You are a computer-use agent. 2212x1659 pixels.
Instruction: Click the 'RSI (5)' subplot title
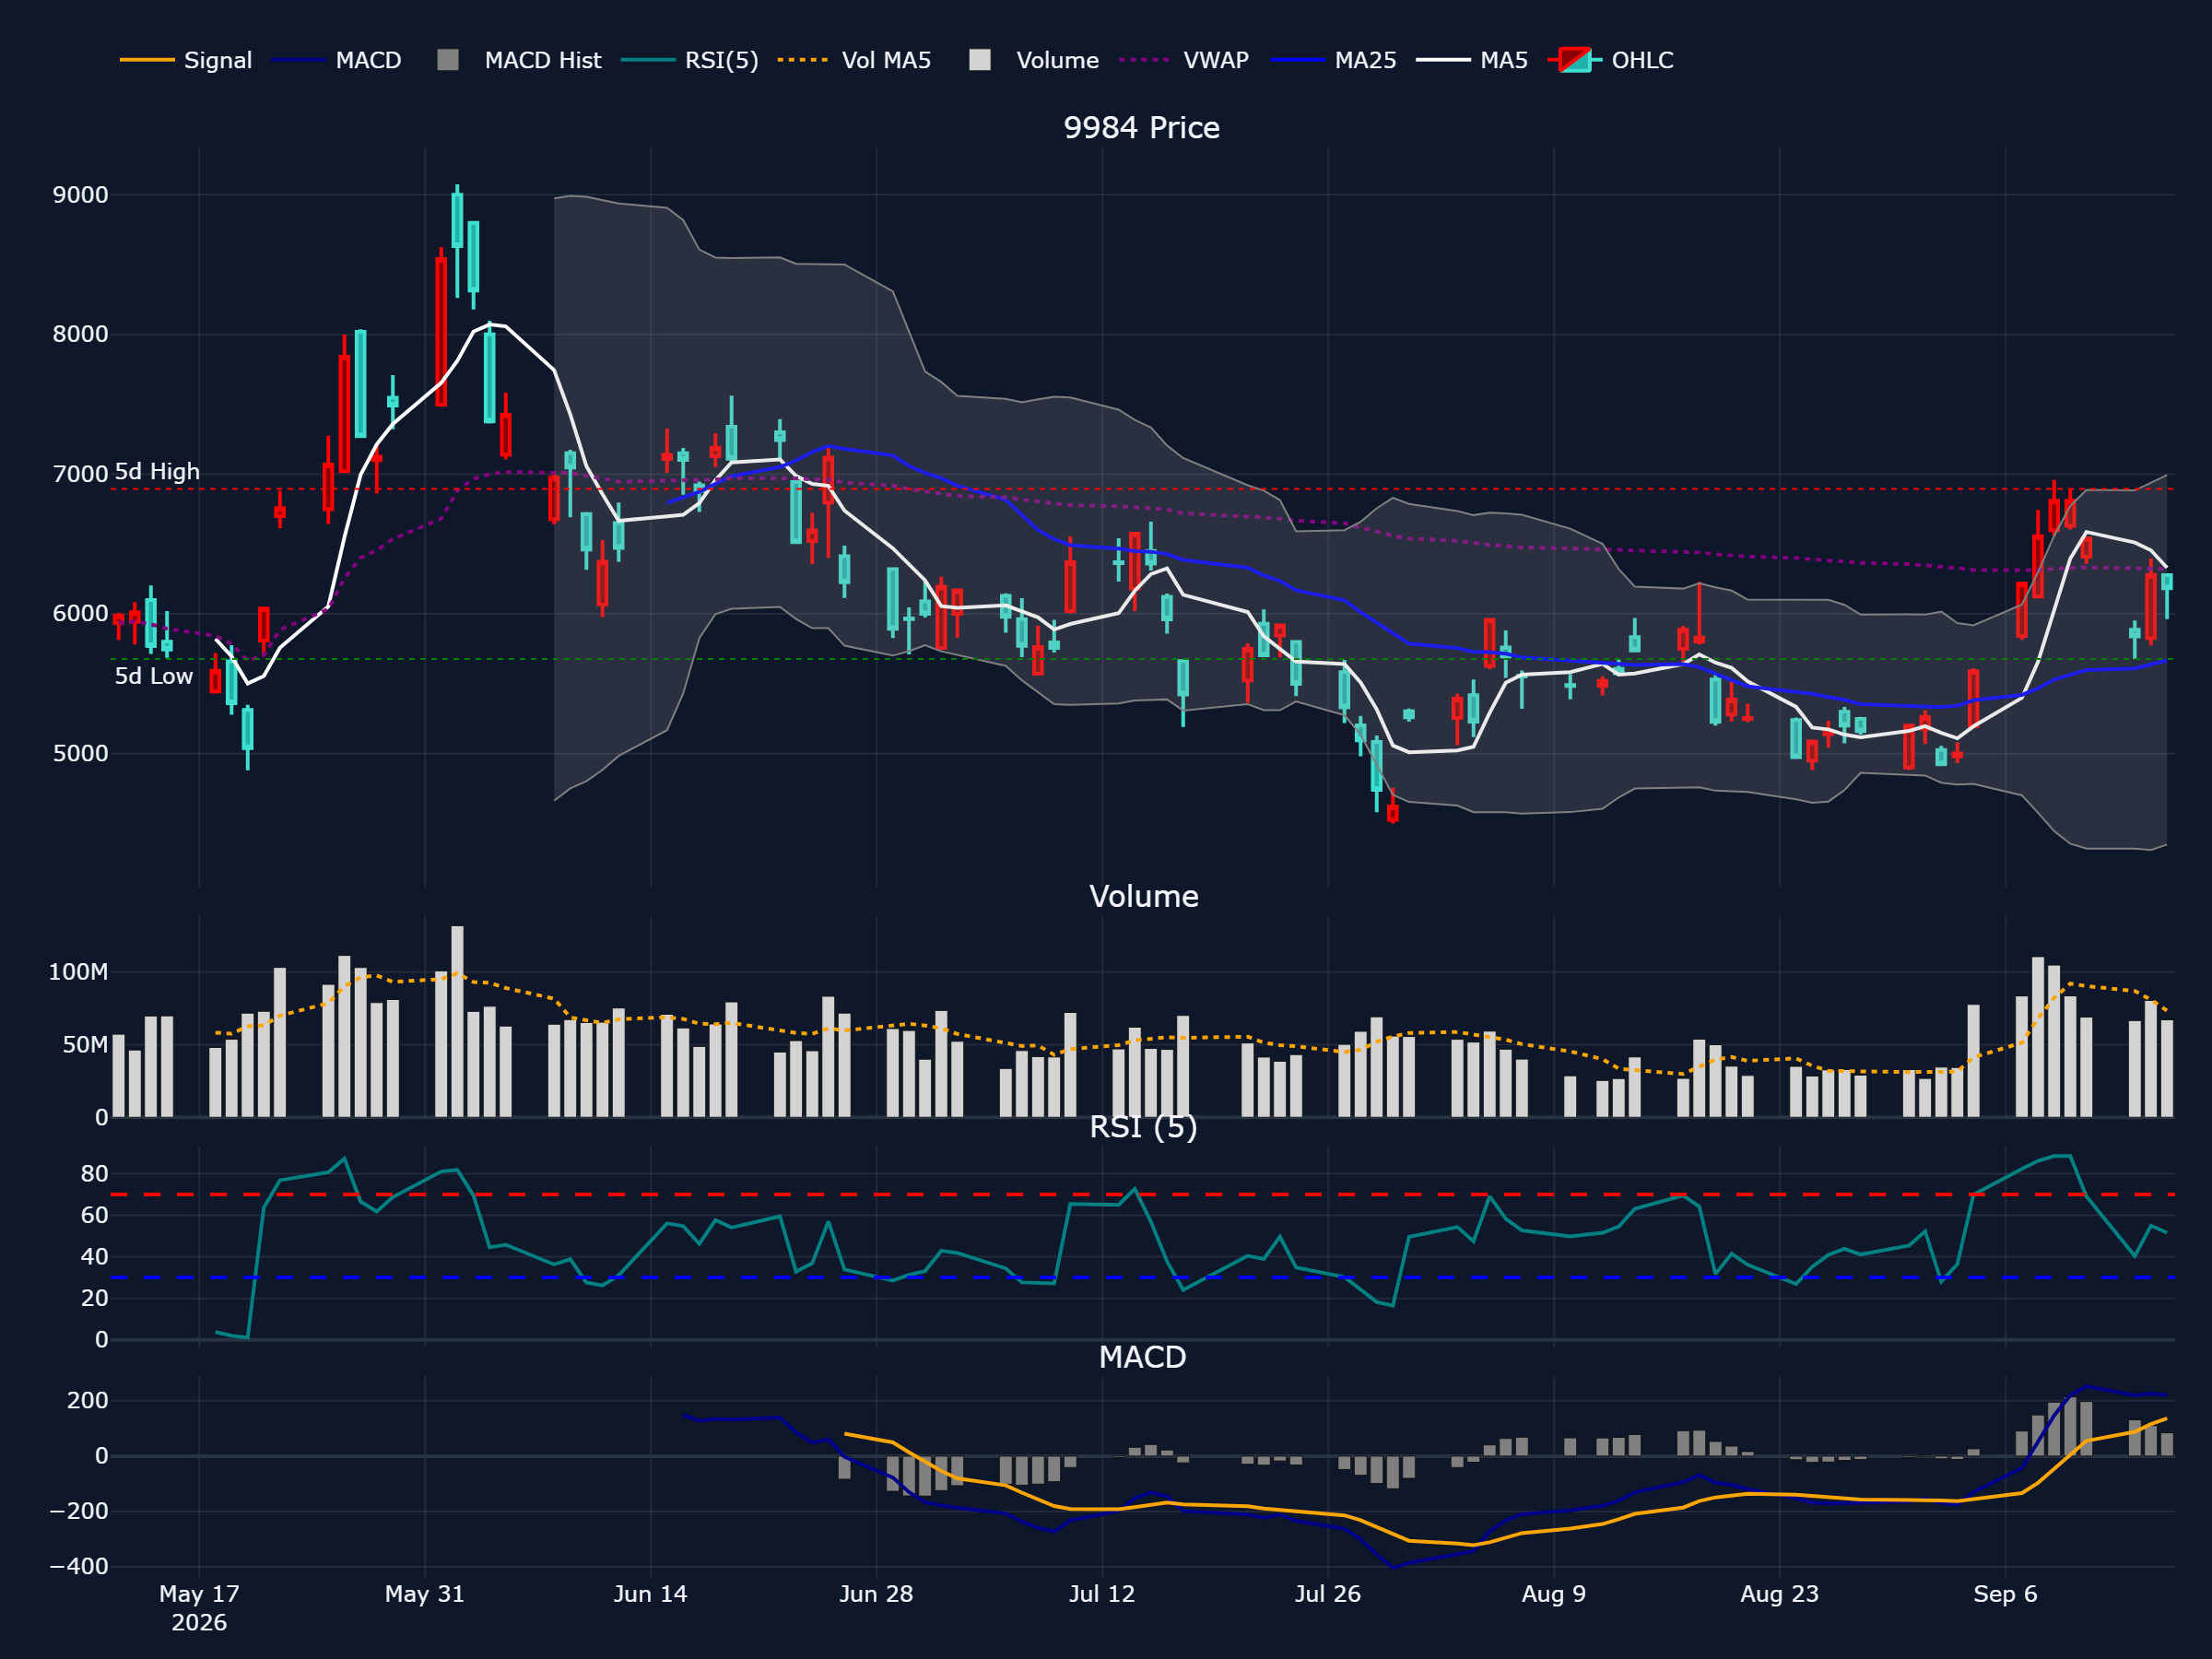[x=1143, y=1127]
